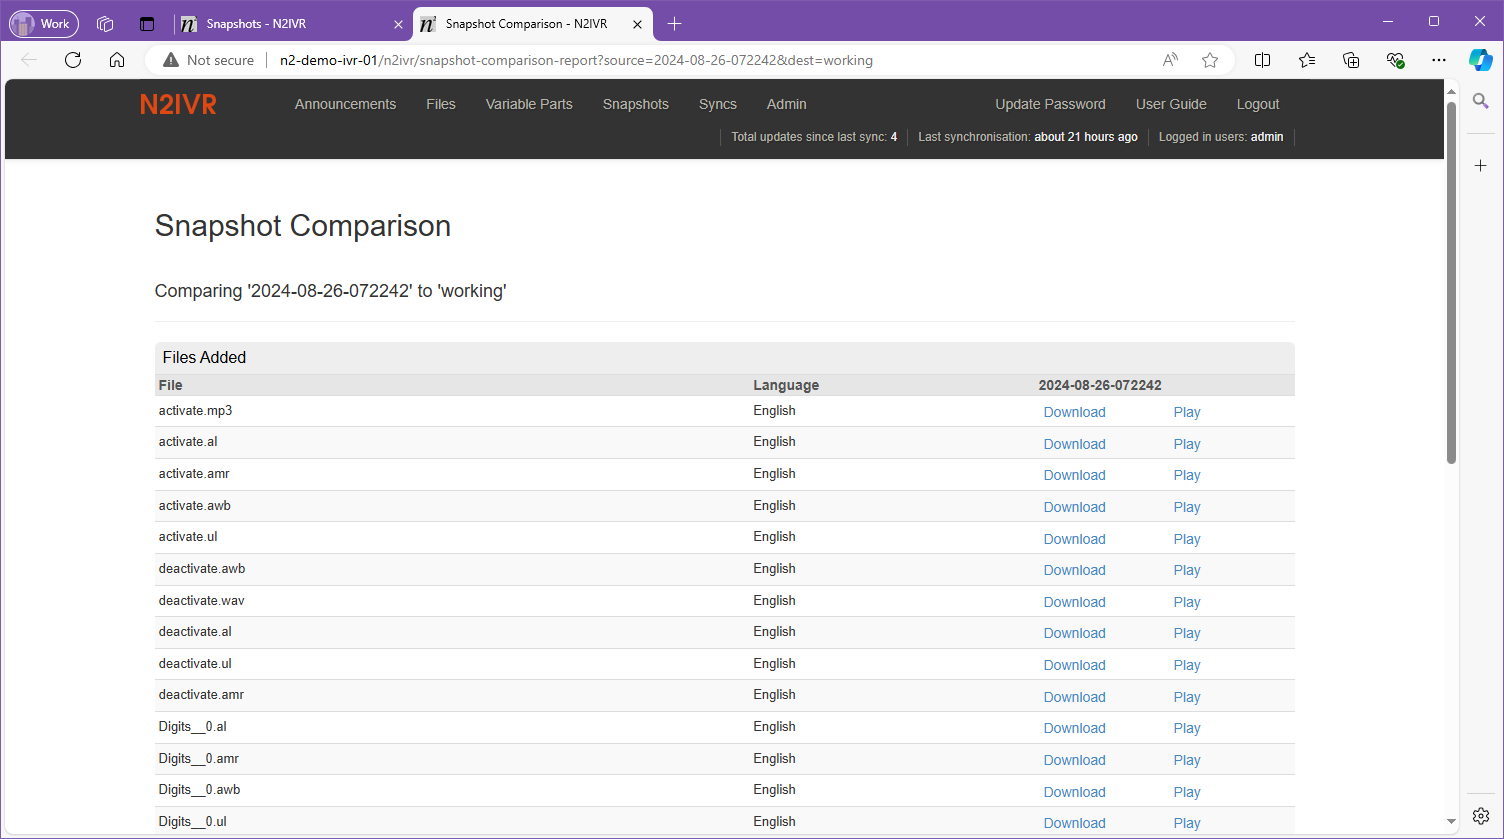This screenshot has height=839, width=1504.
Task: Select the Snapshot Comparison - N2IVR tab
Action: (x=533, y=24)
